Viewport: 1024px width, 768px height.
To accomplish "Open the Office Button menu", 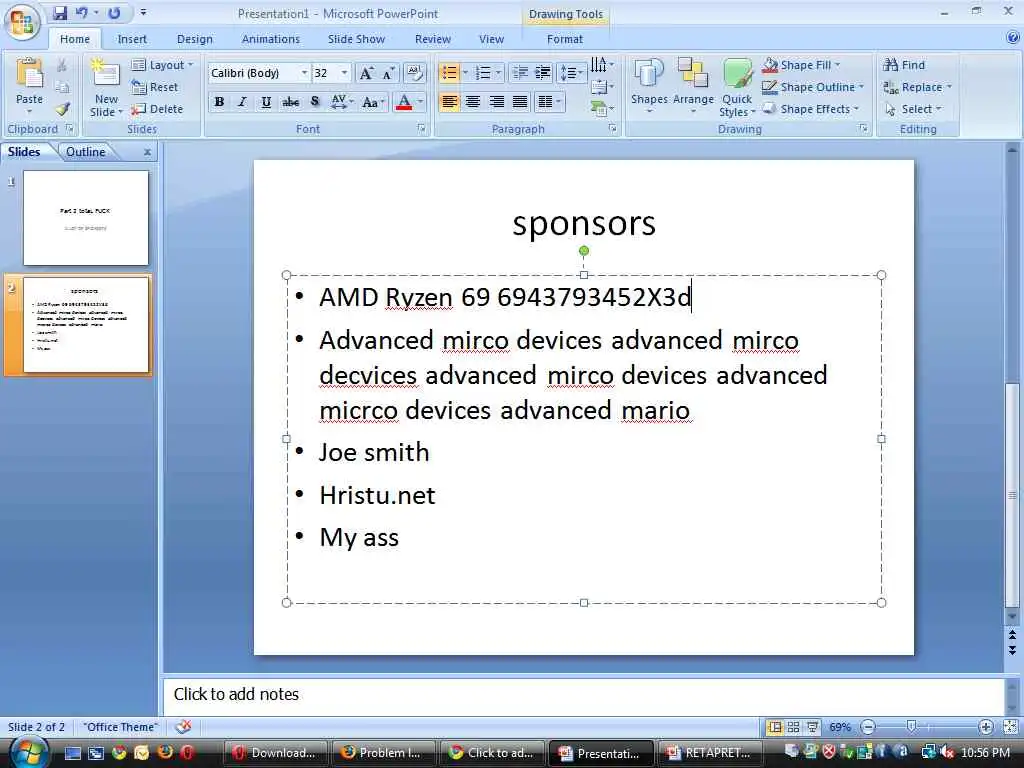I will point(22,22).
